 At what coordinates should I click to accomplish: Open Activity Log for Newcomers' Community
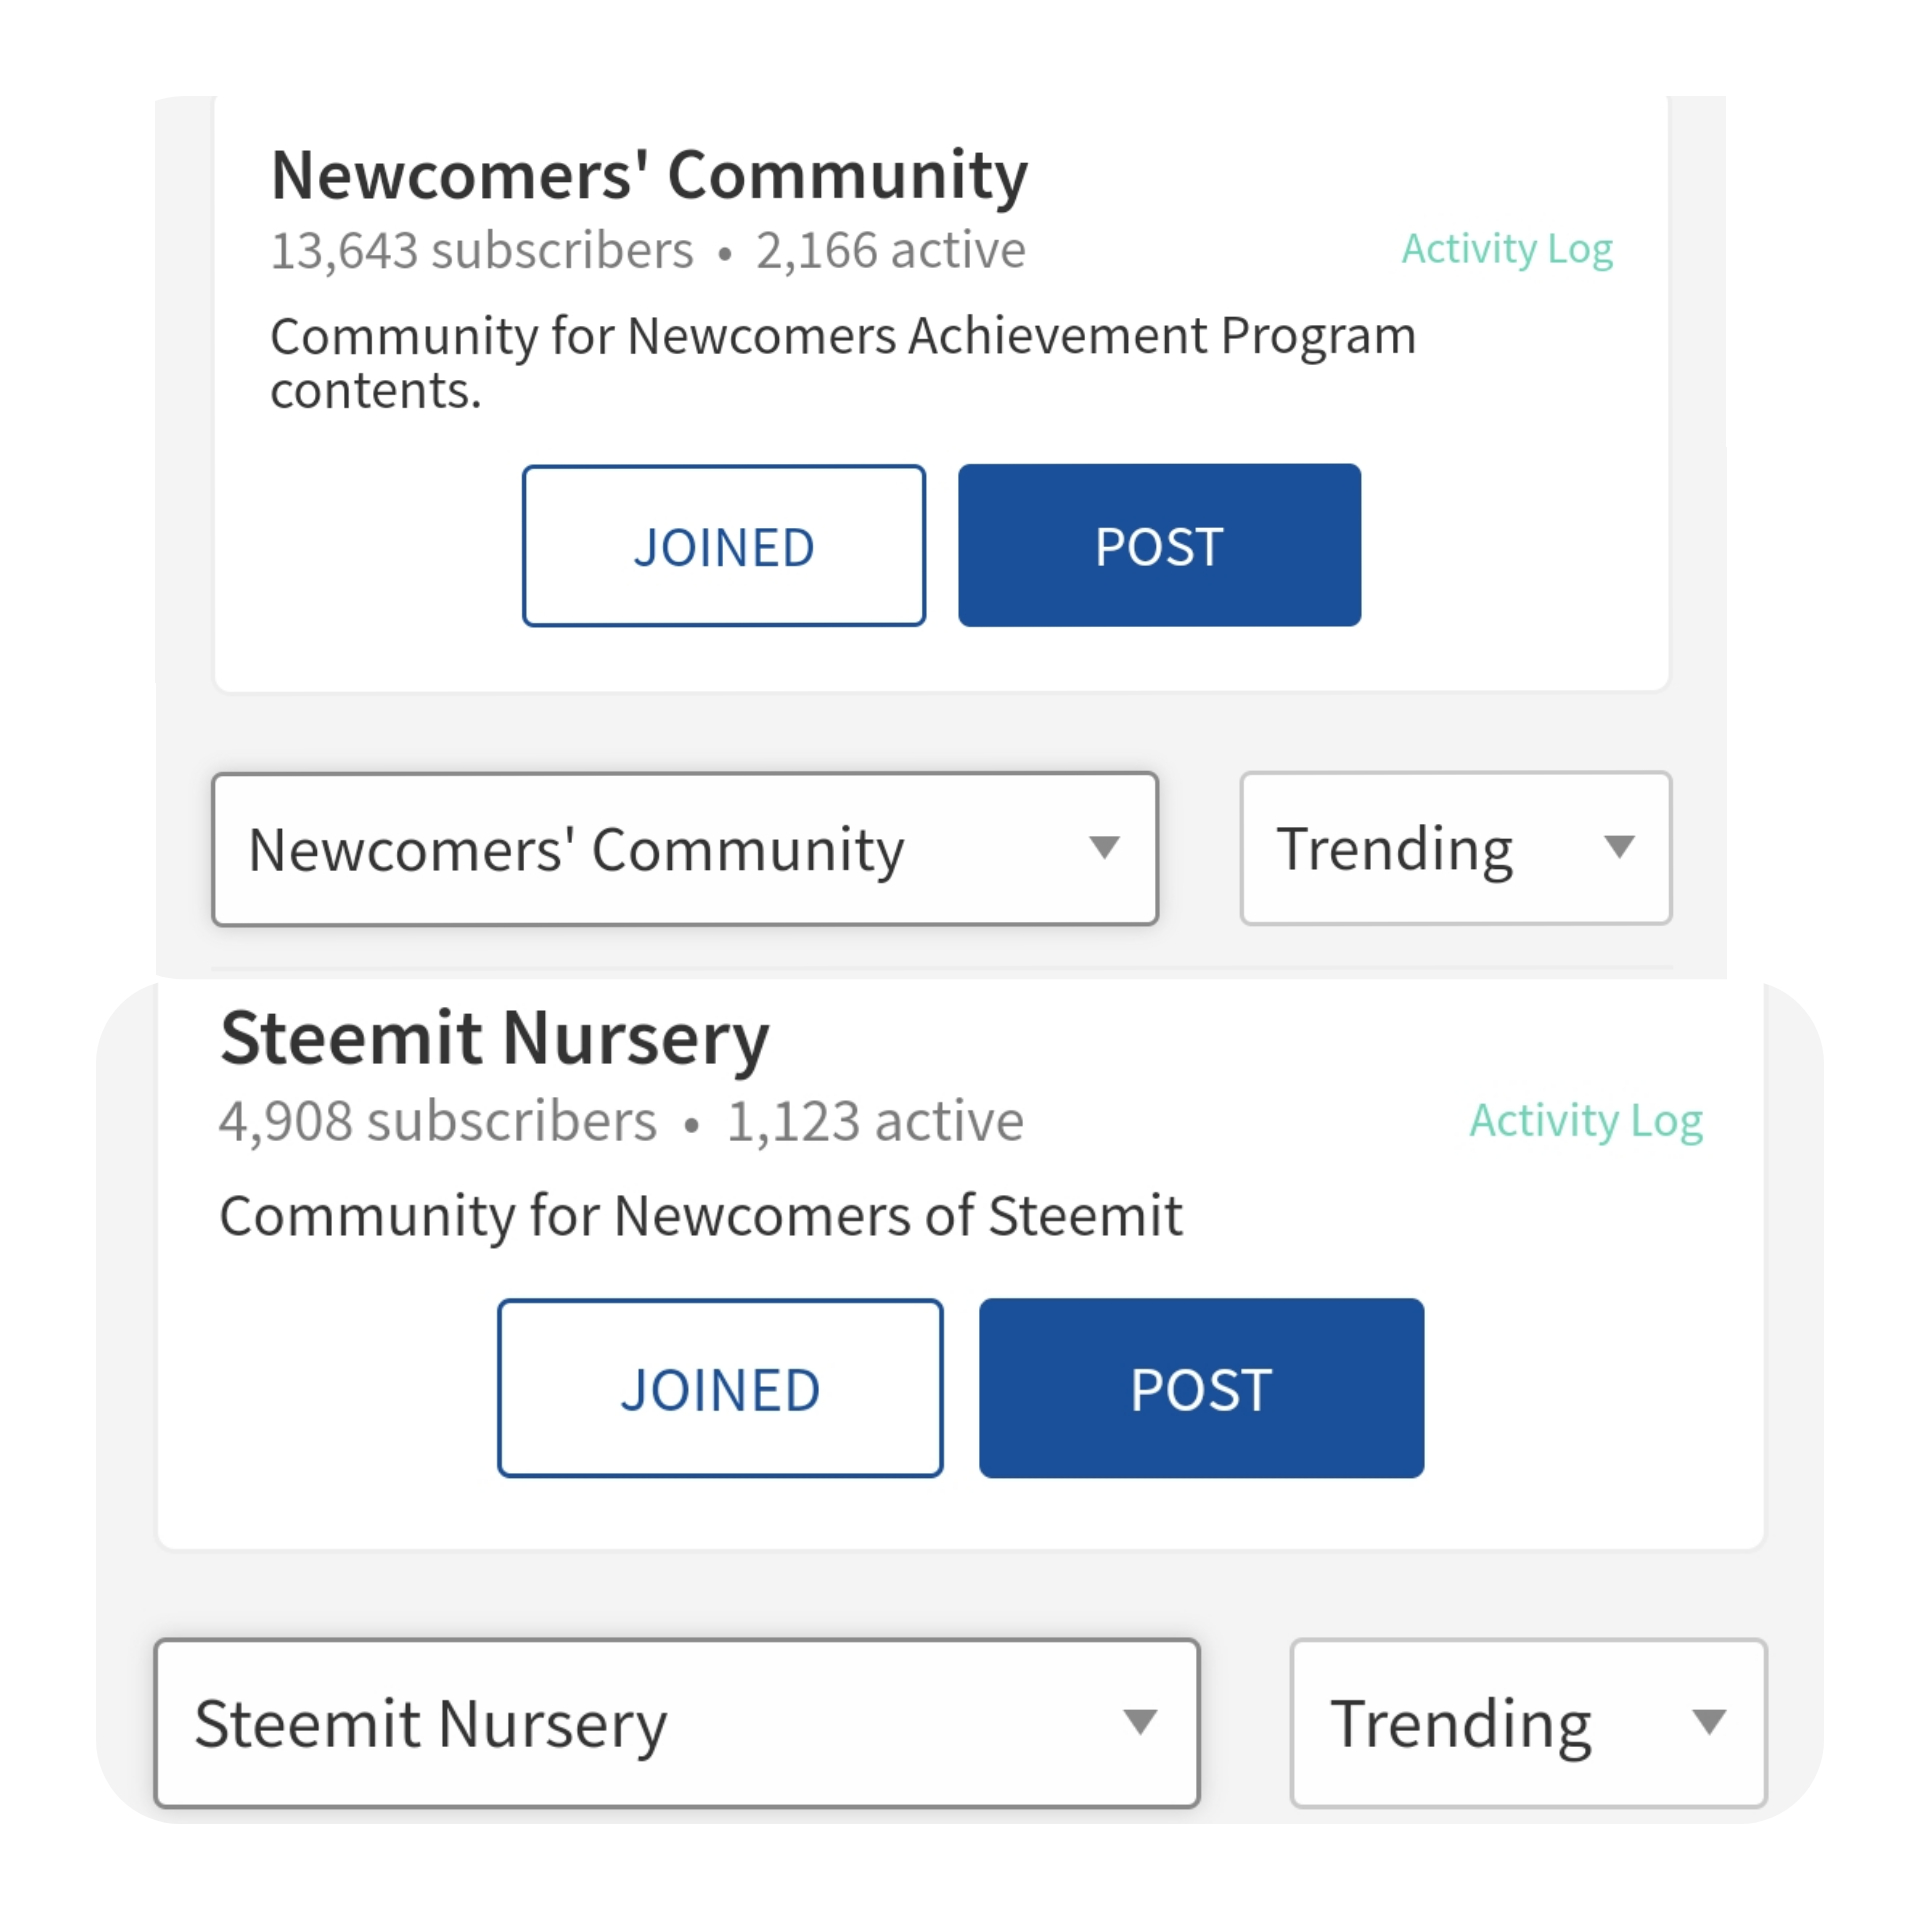pos(1506,249)
